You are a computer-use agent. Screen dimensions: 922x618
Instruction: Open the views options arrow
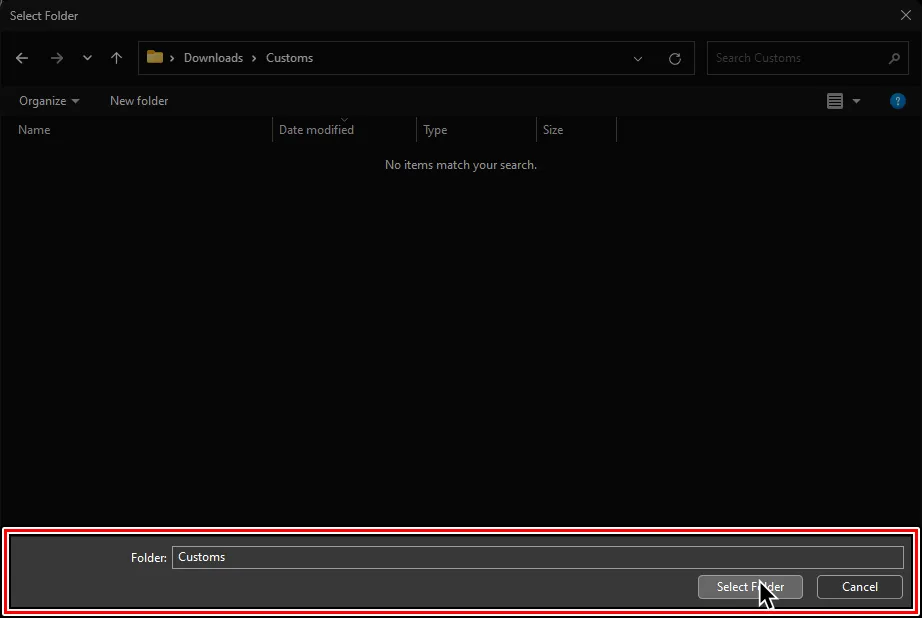pos(854,100)
